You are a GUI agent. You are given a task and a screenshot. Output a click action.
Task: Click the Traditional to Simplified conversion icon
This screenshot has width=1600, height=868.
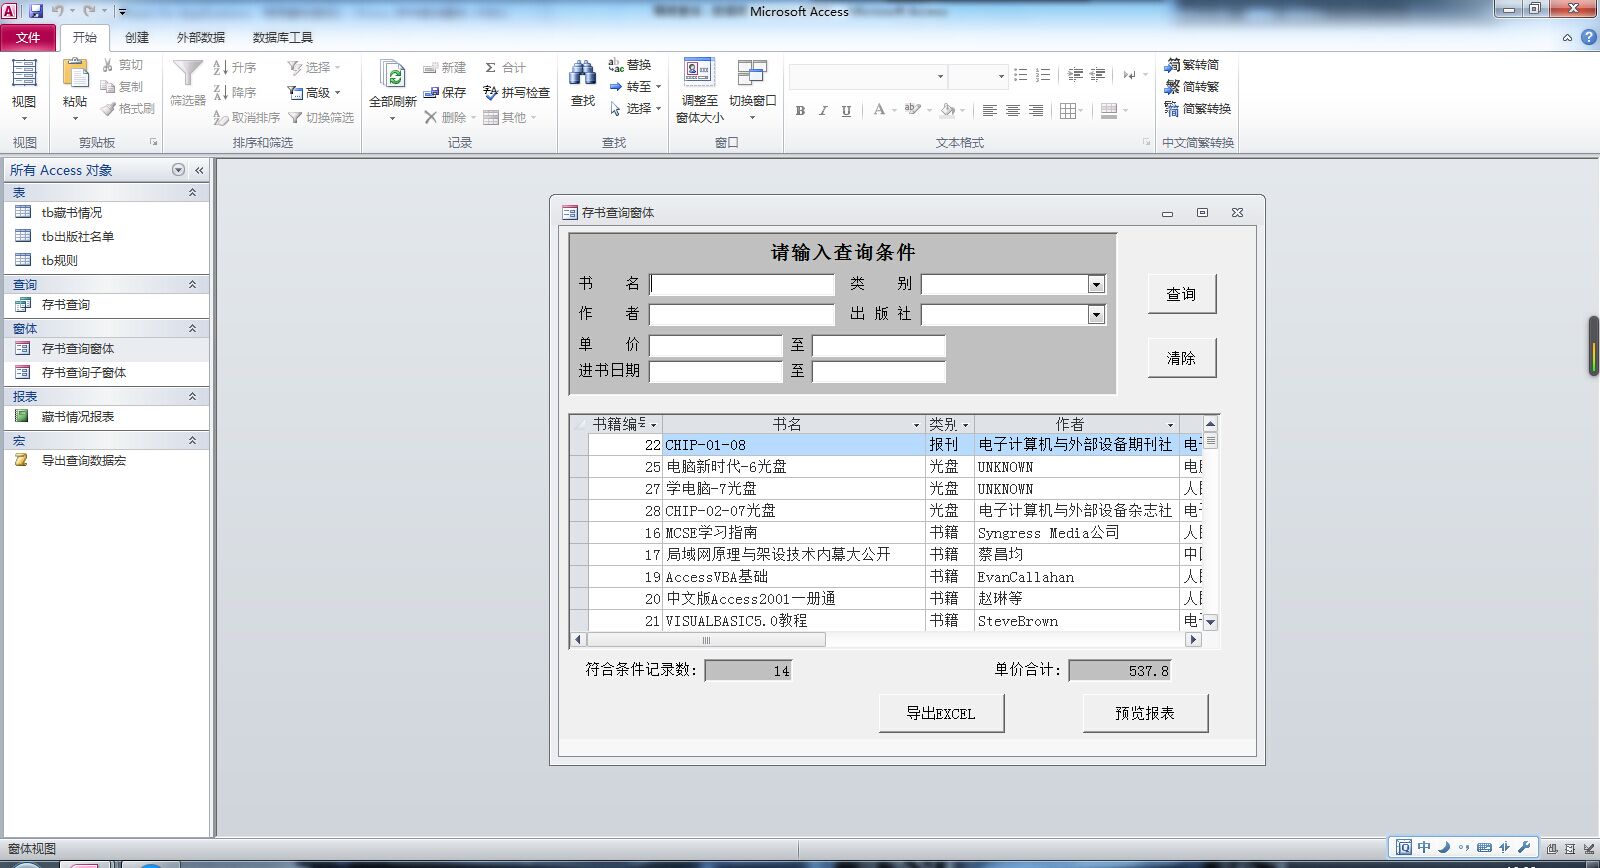click(x=1172, y=65)
